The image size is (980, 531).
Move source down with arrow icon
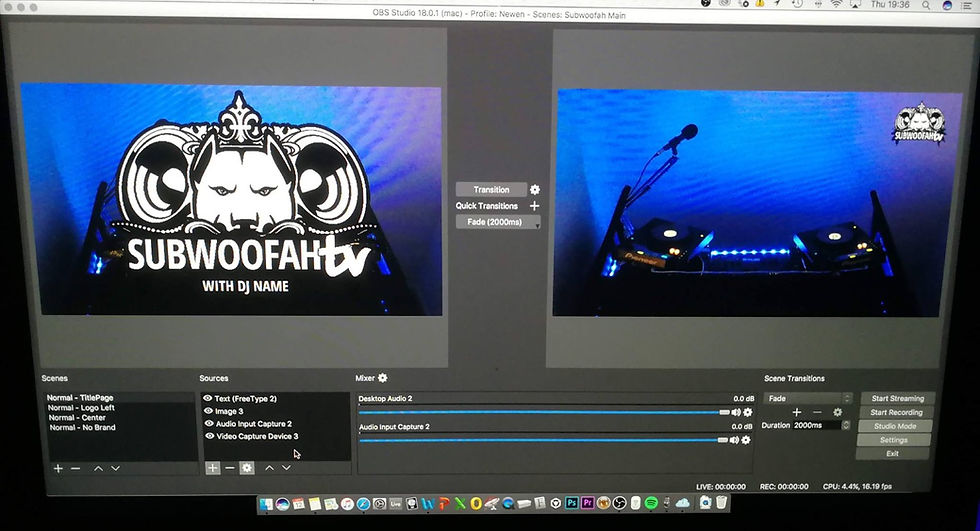[286, 467]
